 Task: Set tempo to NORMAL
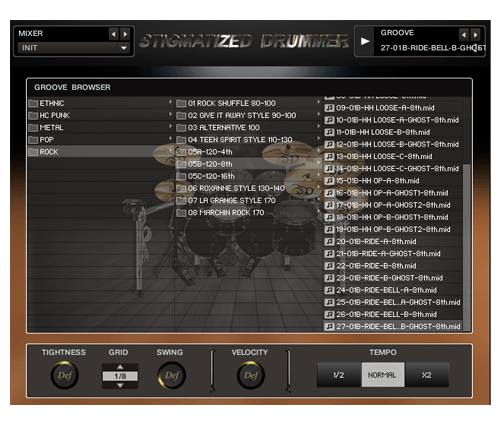click(383, 375)
